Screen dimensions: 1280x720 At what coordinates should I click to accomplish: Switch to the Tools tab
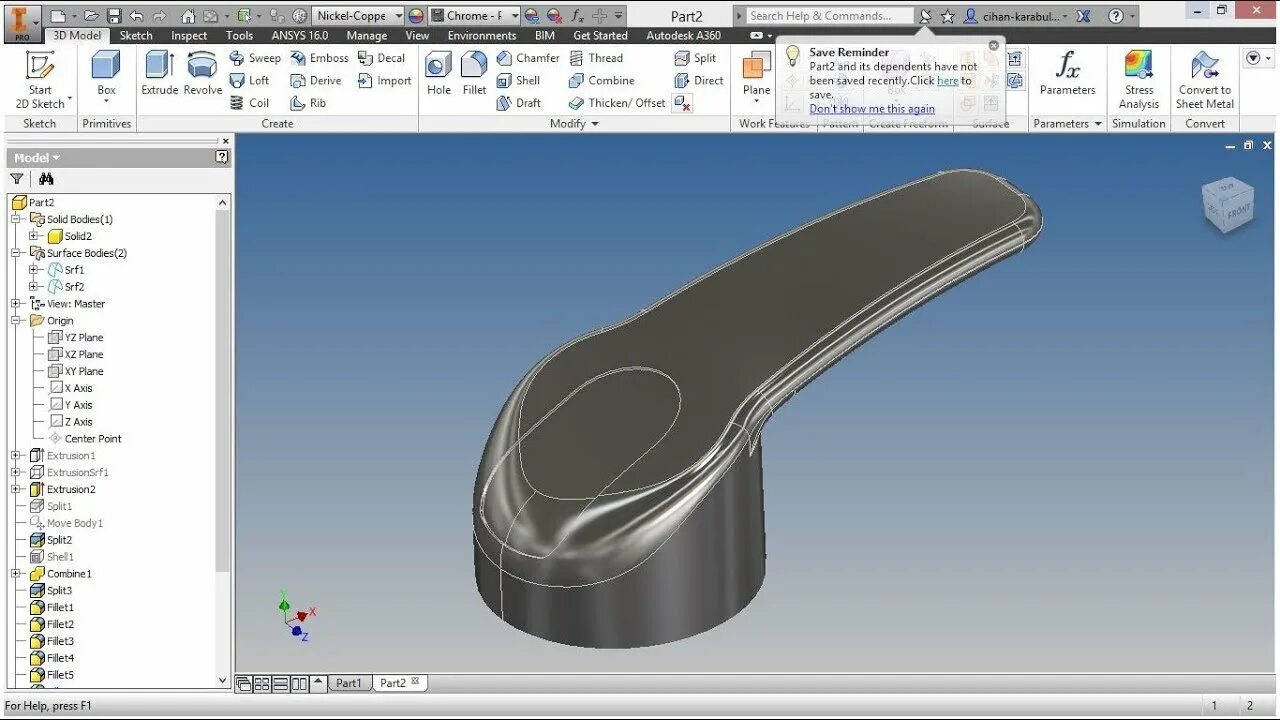pyautogui.click(x=239, y=35)
